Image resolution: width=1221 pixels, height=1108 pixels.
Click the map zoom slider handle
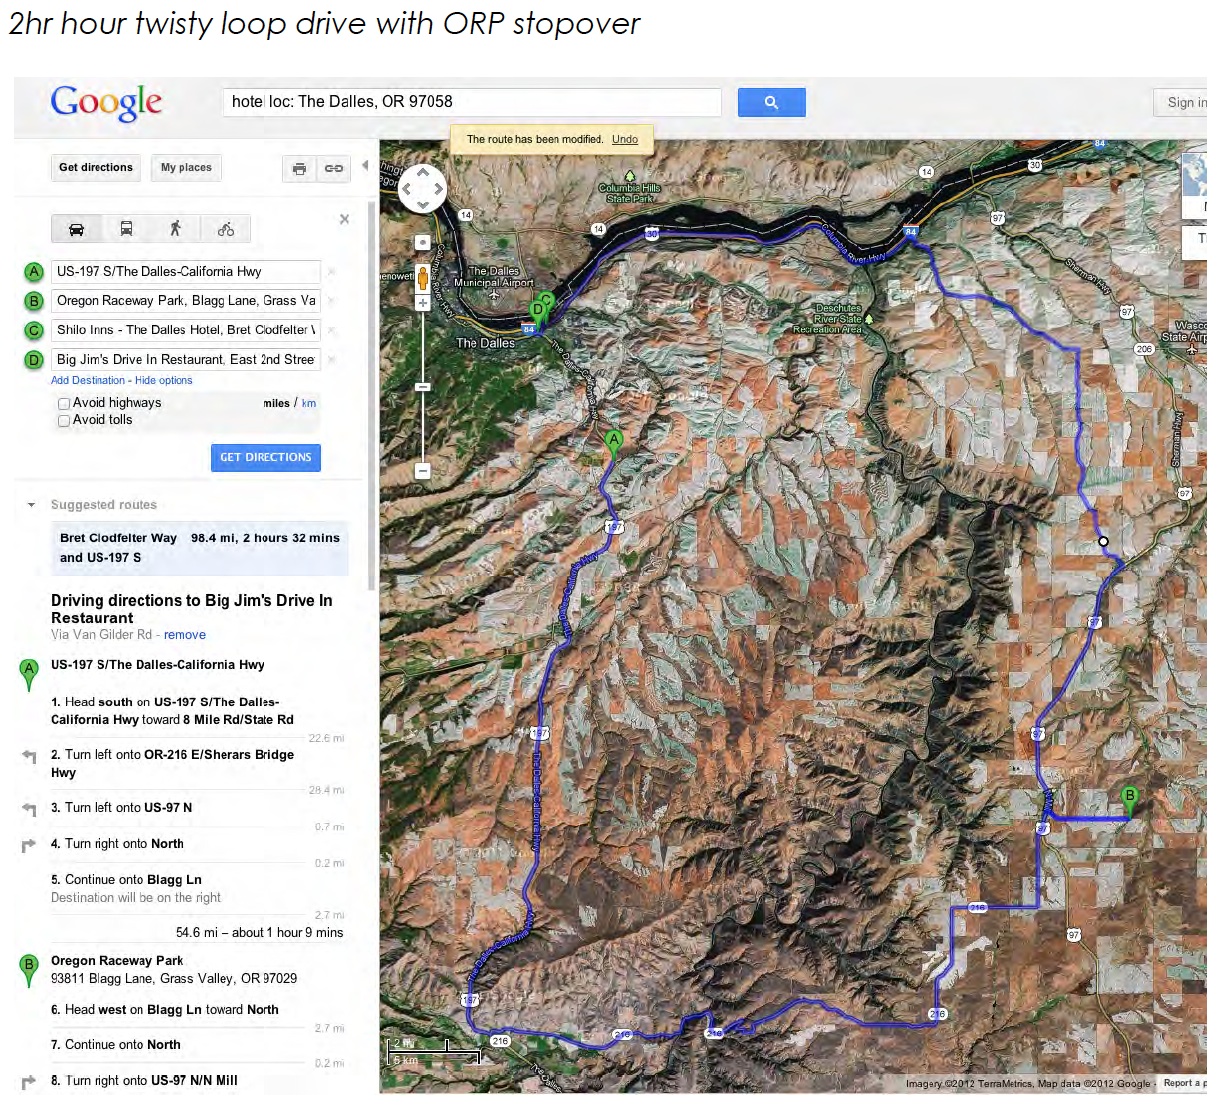[423, 387]
